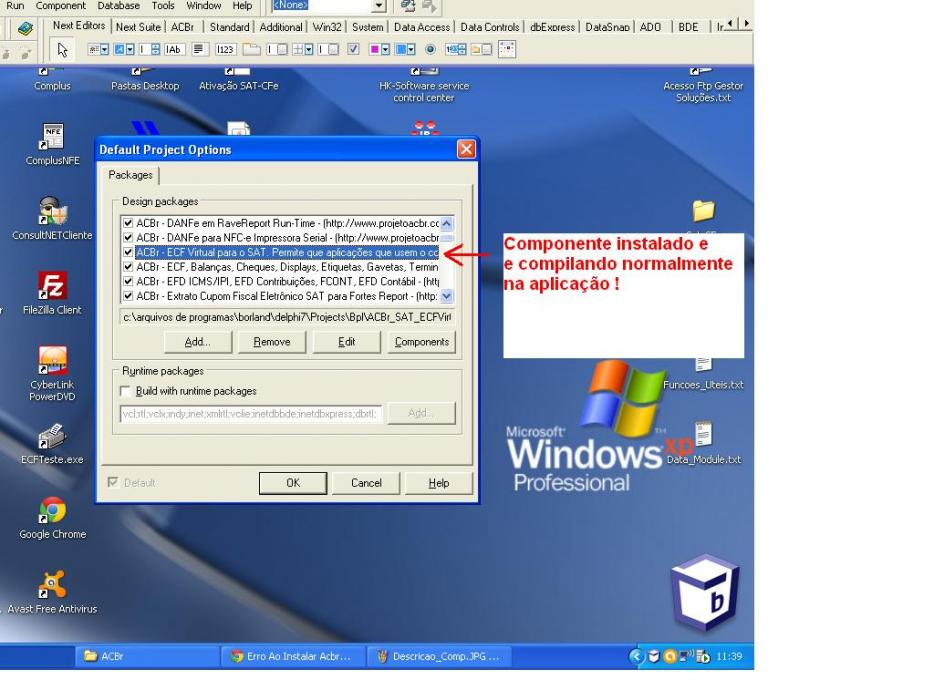Pick the memo component with text lines

coord(199,49)
